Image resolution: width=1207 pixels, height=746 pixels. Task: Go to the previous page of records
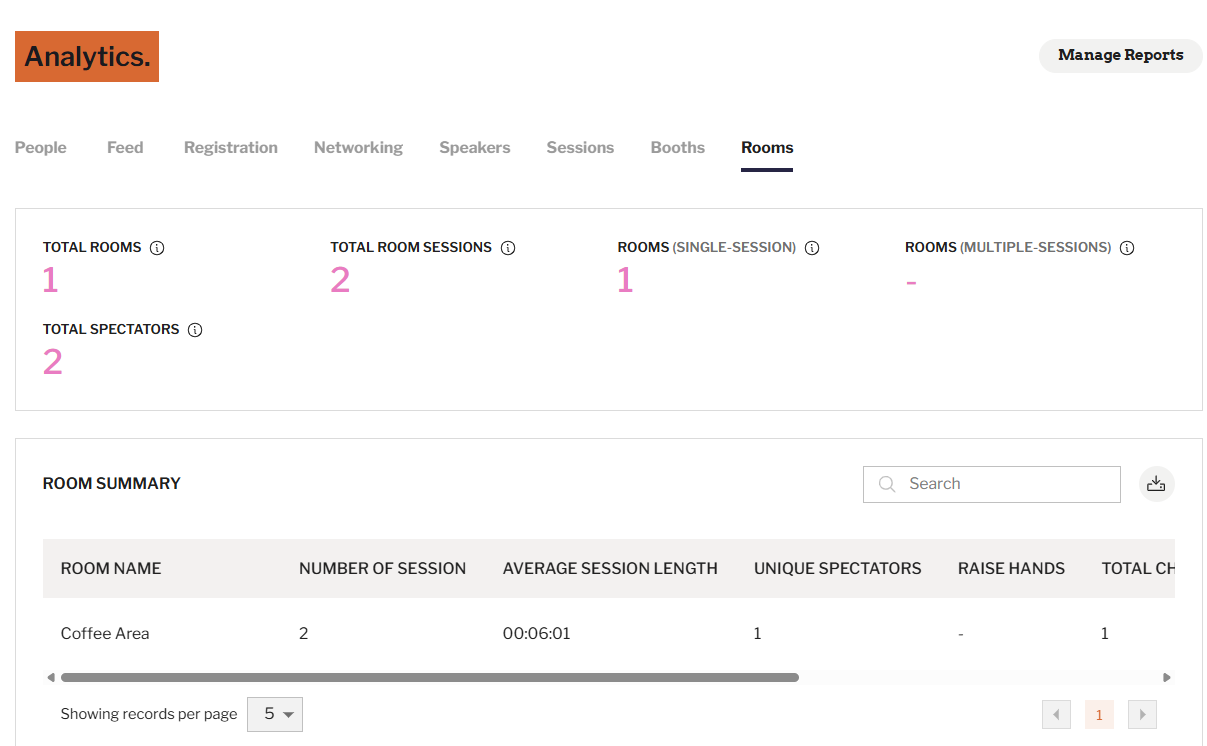point(1056,715)
